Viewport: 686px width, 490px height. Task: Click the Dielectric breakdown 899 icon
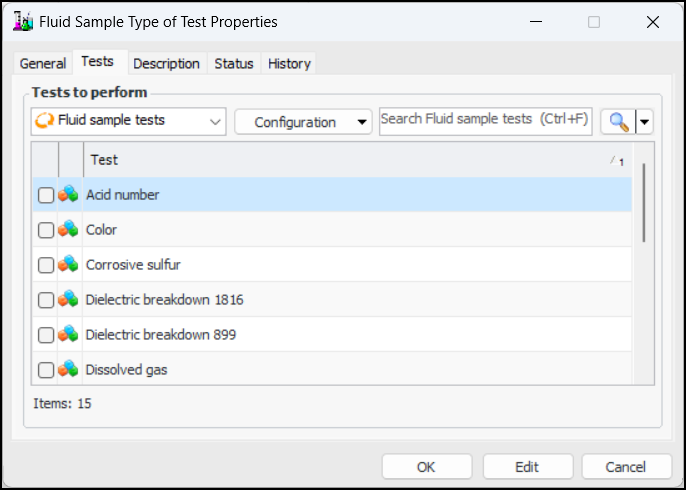click(x=68, y=335)
